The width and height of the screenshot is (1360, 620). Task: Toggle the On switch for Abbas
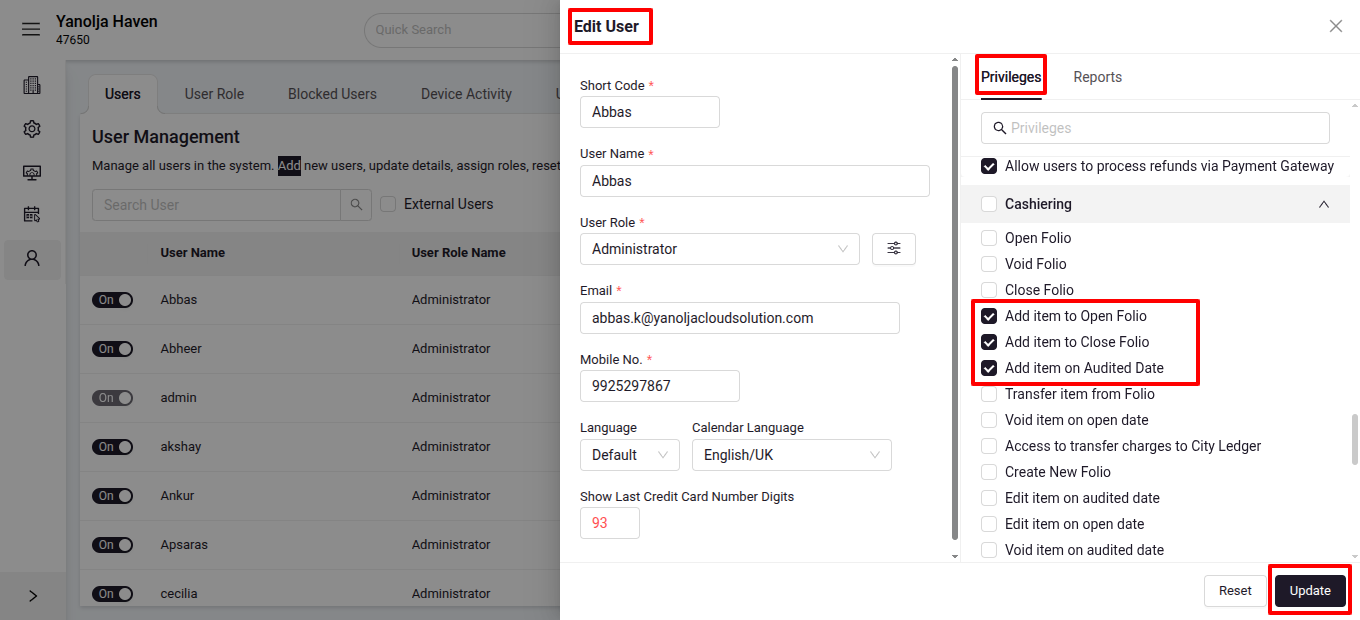click(112, 300)
